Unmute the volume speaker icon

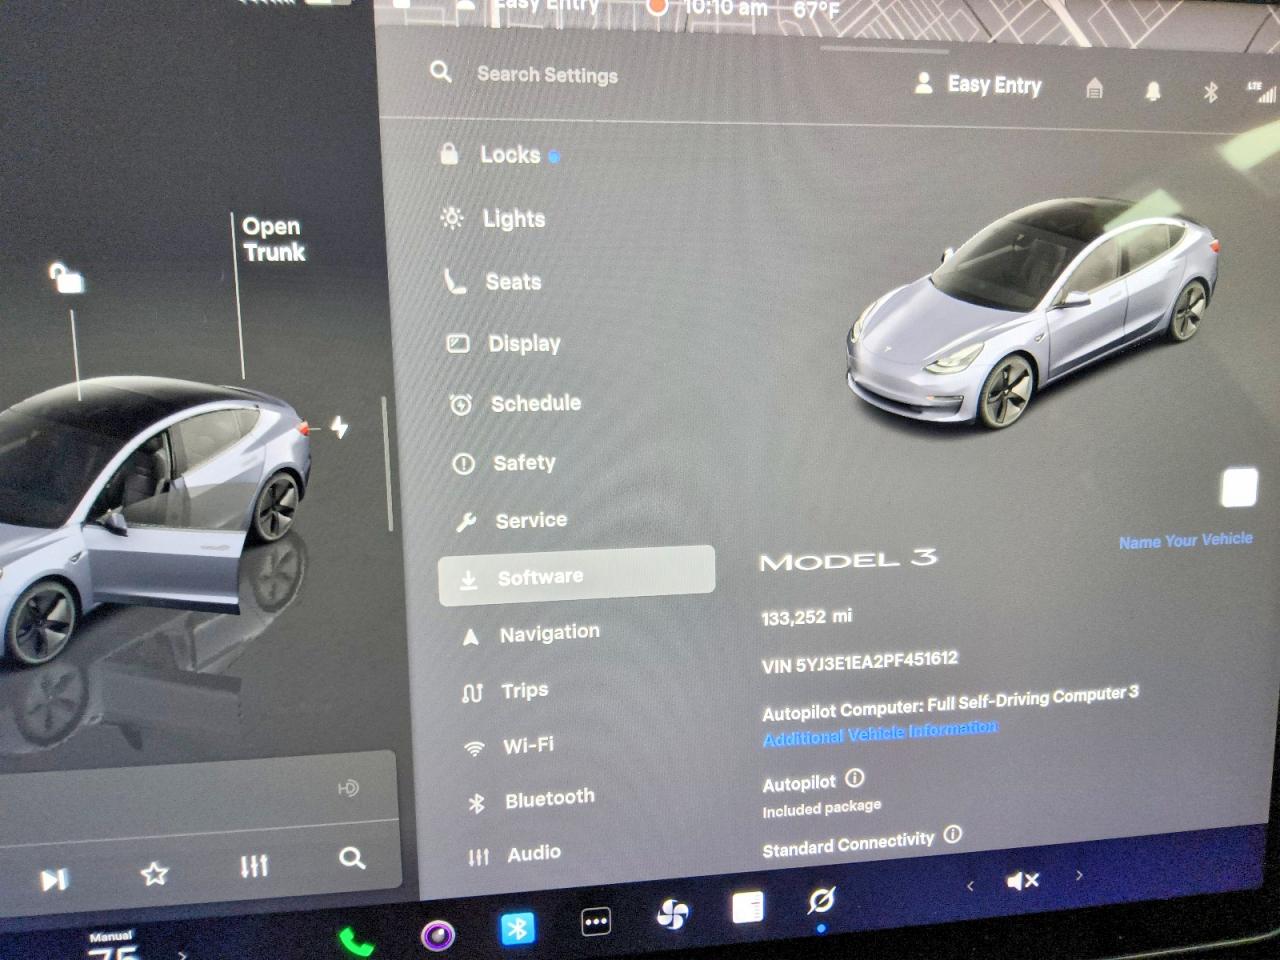[x=1023, y=881]
